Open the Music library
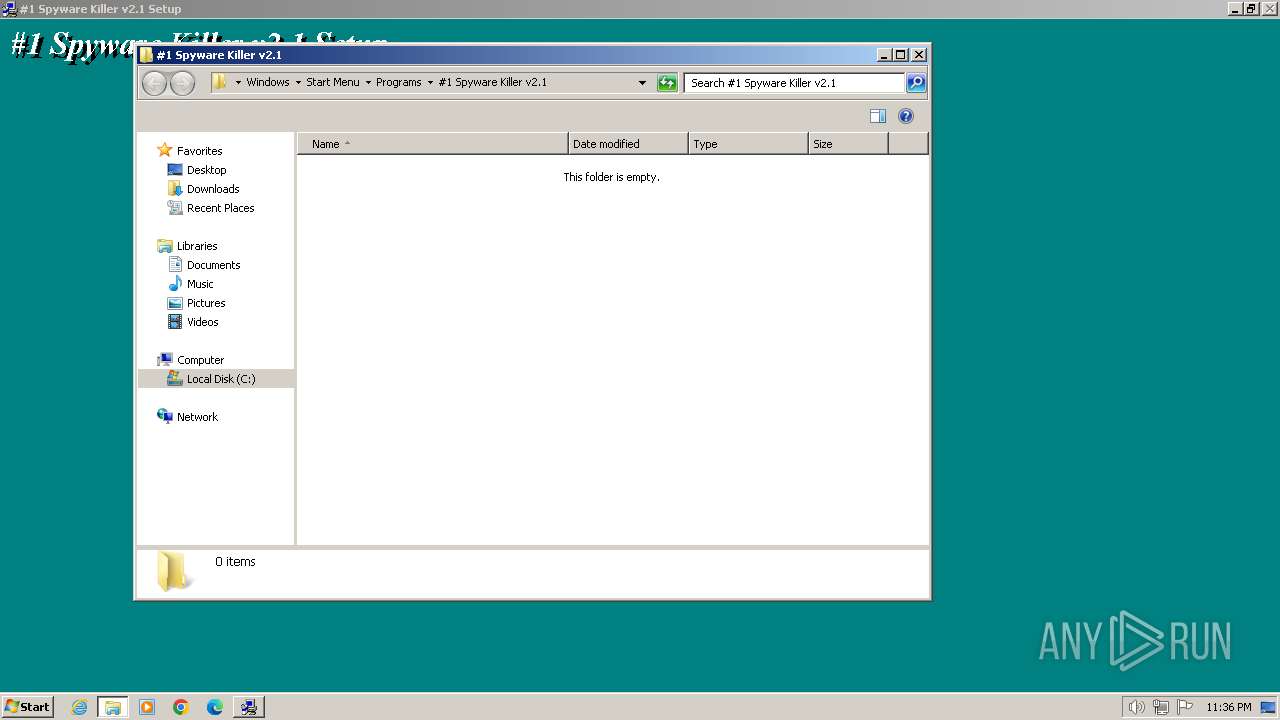The height and width of the screenshot is (720, 1280). click(x=200, y=284)
